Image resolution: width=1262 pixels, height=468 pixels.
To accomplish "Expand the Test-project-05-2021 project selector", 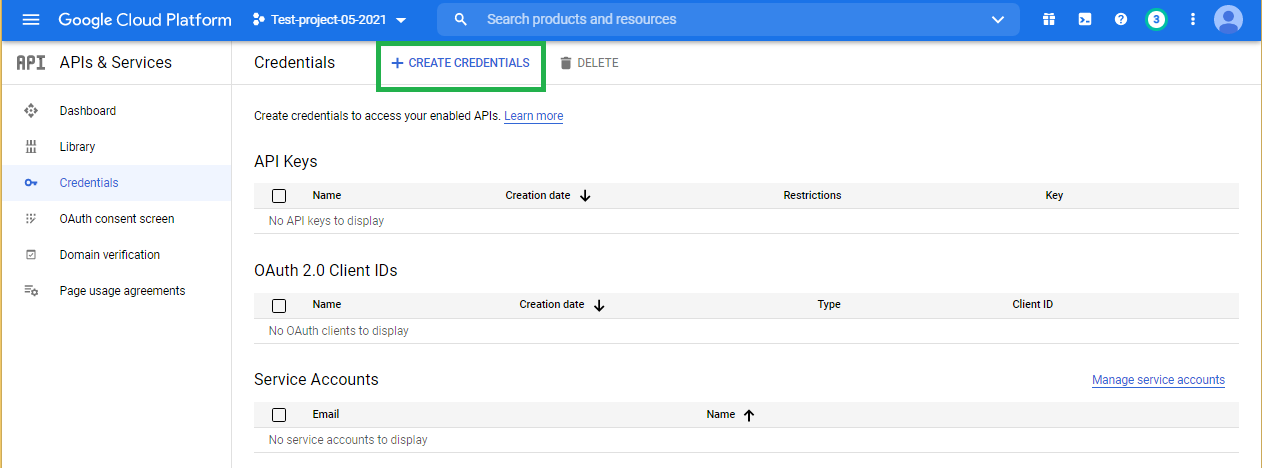I will (330, 20).
